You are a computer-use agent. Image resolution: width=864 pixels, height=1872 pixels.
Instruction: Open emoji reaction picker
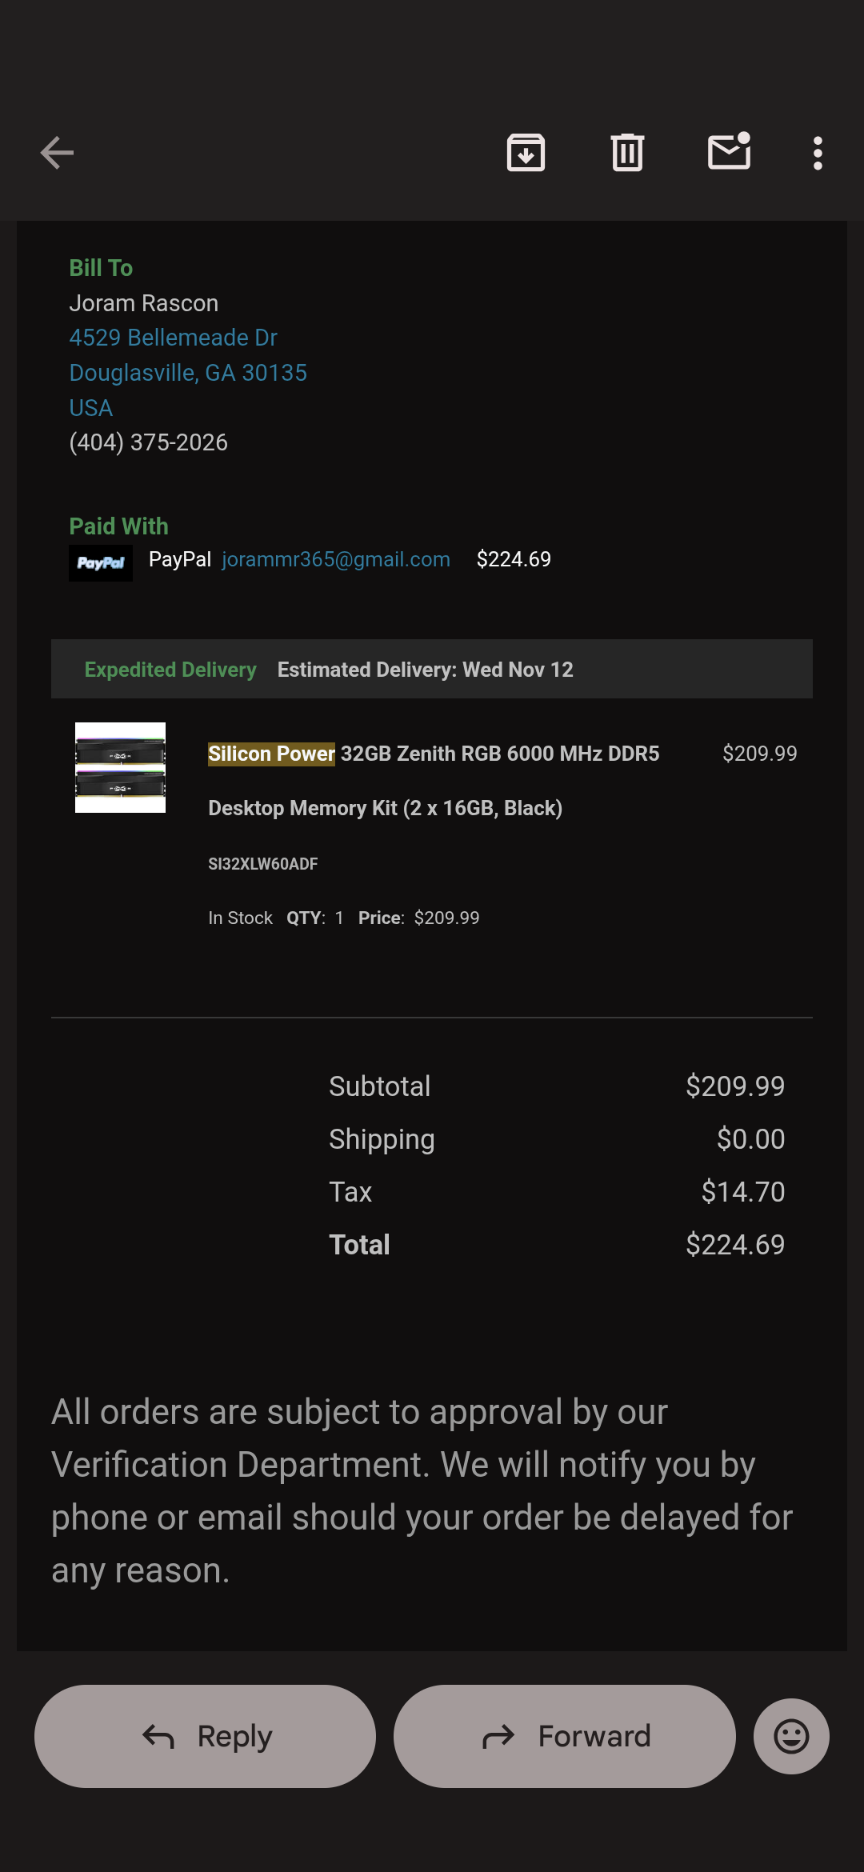point(791,1736)
